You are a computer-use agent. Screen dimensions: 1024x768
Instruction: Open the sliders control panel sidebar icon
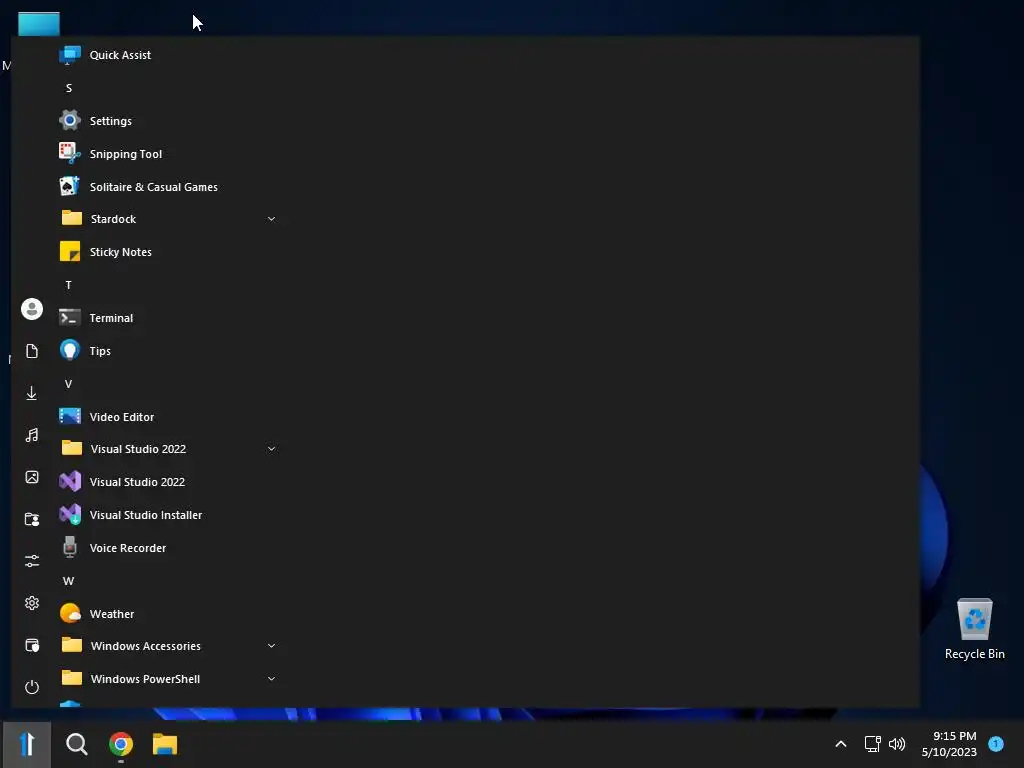pos(31,561)
